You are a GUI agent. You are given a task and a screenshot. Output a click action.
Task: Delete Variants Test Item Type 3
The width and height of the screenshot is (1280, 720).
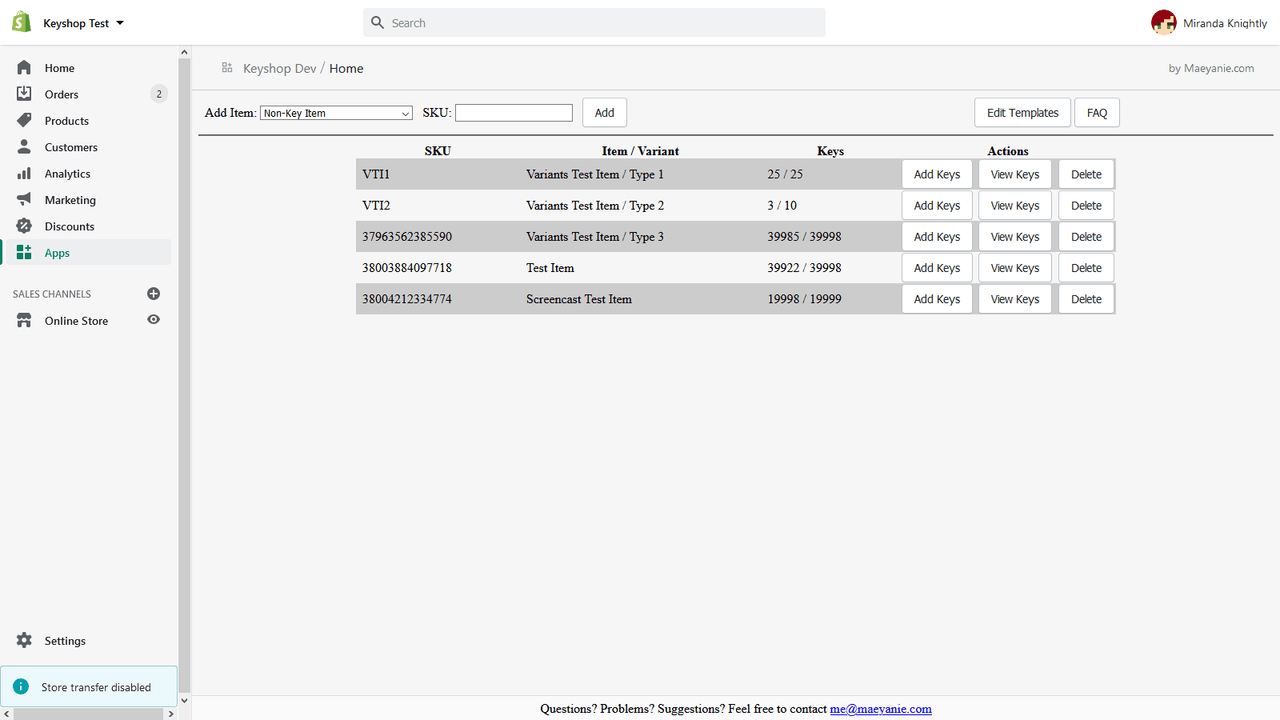1086,237
